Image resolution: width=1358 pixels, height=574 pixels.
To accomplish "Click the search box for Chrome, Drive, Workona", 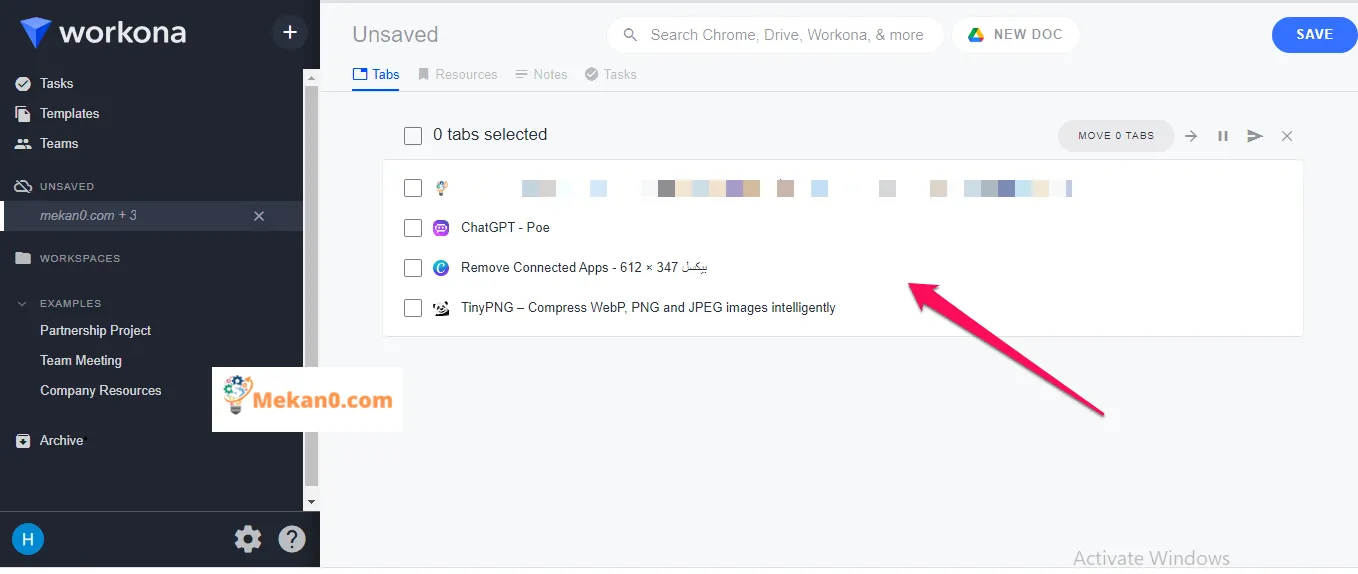I will click(775, 34).
